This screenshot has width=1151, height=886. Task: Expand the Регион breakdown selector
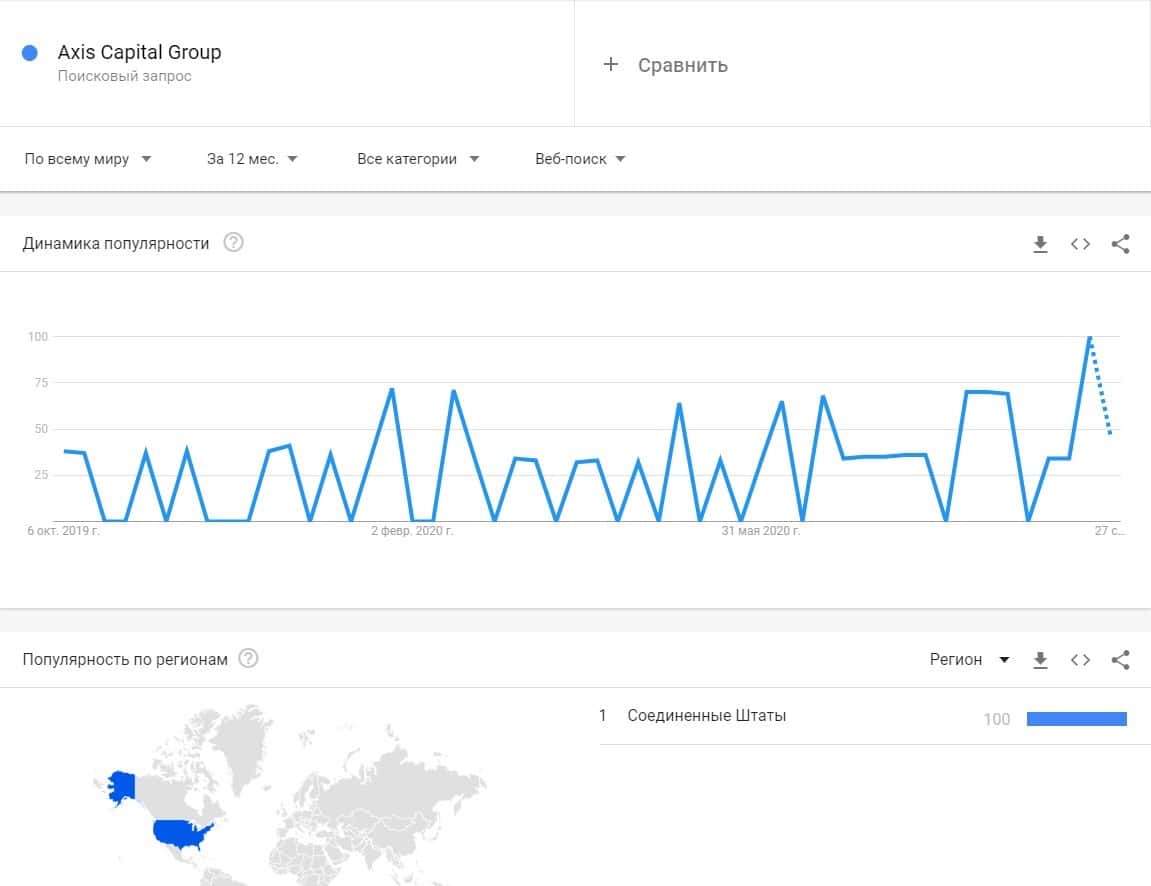click(969, 660)
